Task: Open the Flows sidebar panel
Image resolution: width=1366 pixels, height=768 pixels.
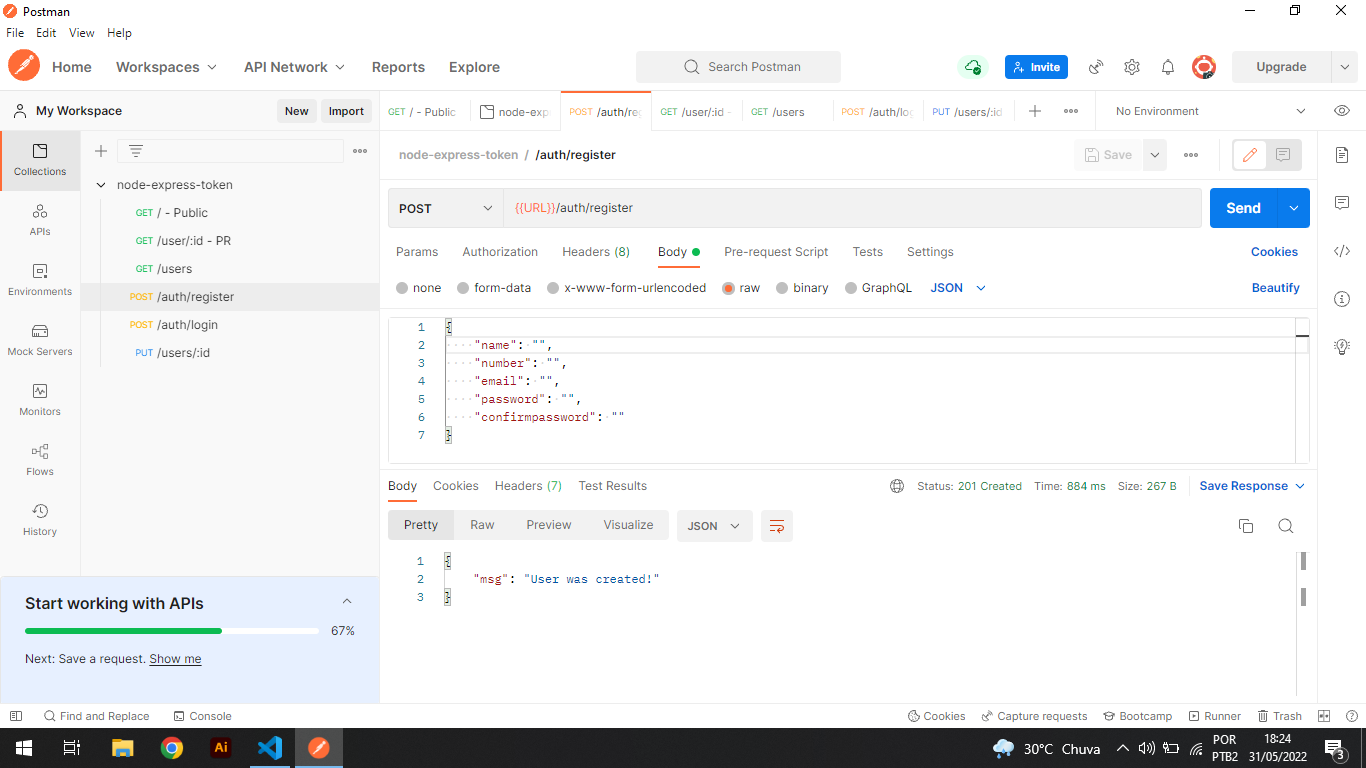Action: (x=40, y=460)
